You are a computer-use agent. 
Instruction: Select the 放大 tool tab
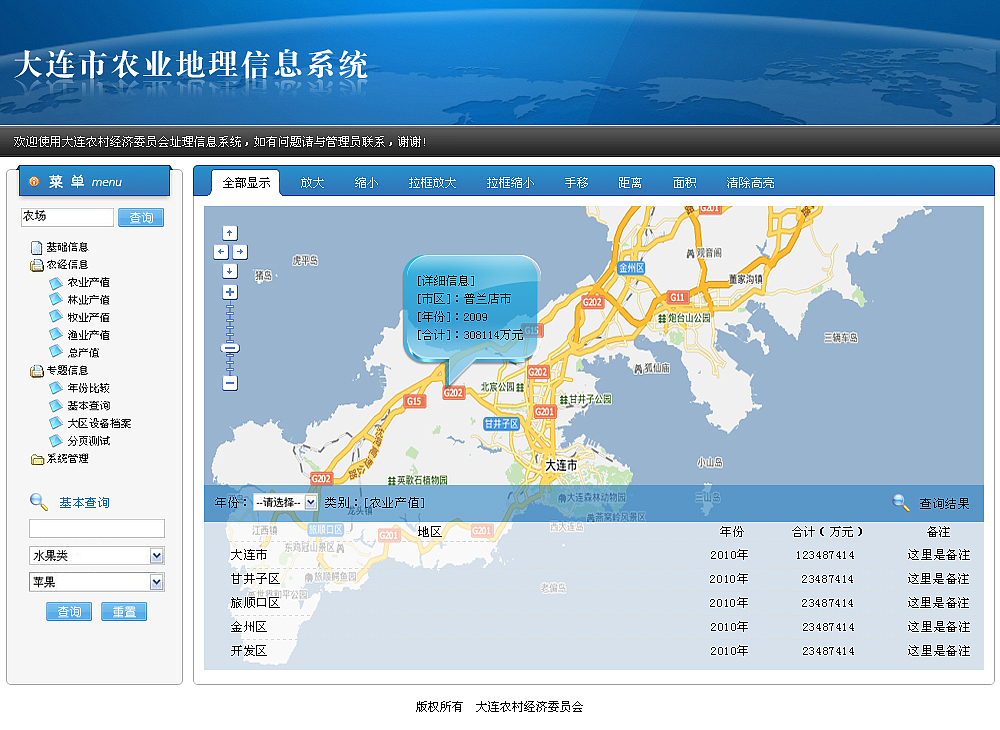[312, 183]
